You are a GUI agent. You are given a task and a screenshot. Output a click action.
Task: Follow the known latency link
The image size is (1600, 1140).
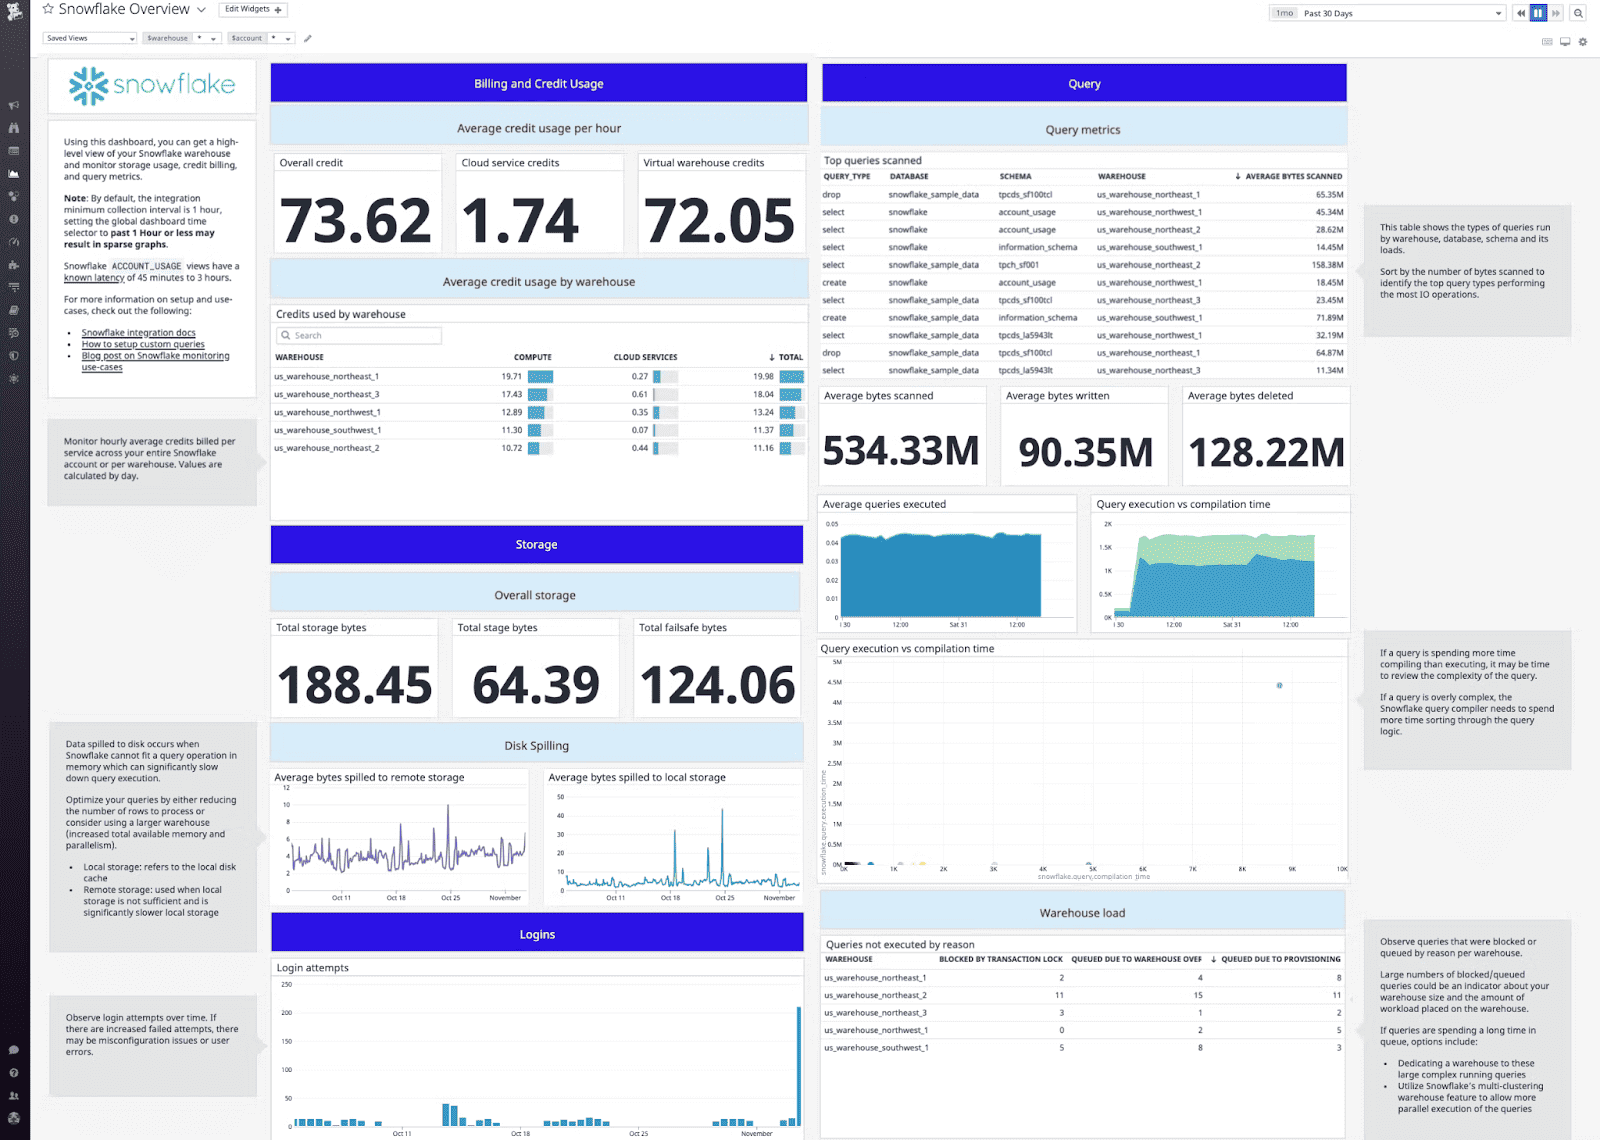point(94,278)
